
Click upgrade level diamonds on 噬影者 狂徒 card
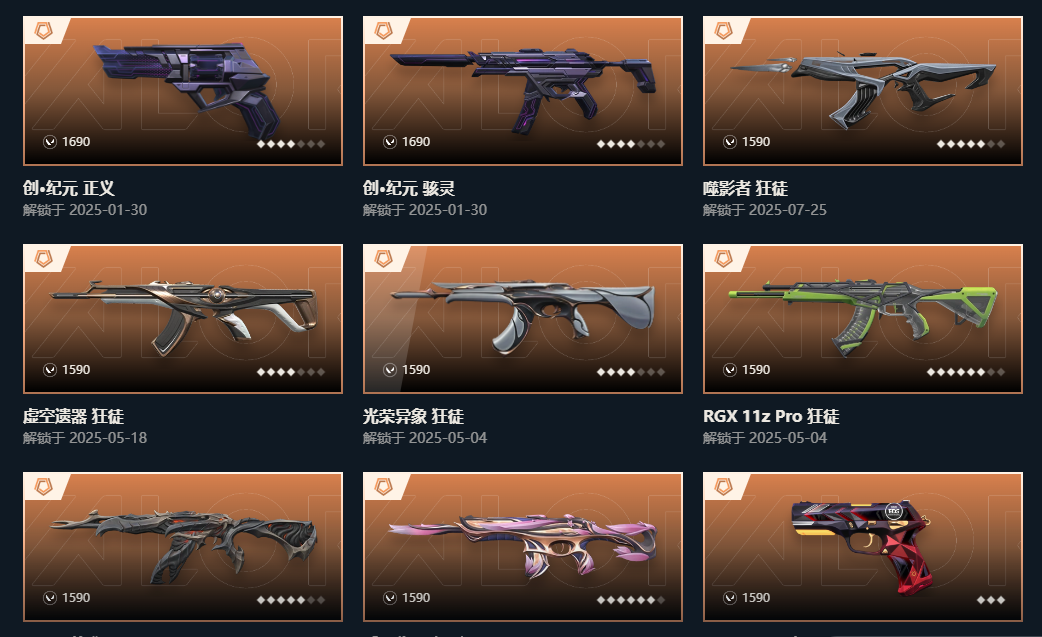click(x=971, y=143)
